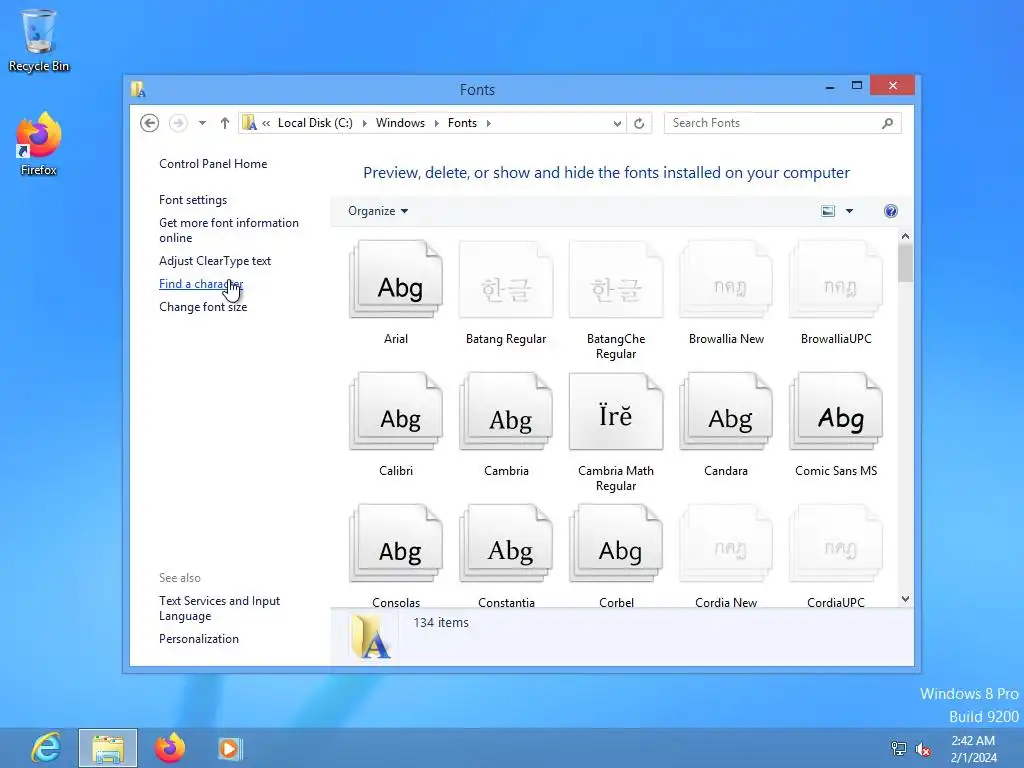Click the Find a character link

point(201,283)
